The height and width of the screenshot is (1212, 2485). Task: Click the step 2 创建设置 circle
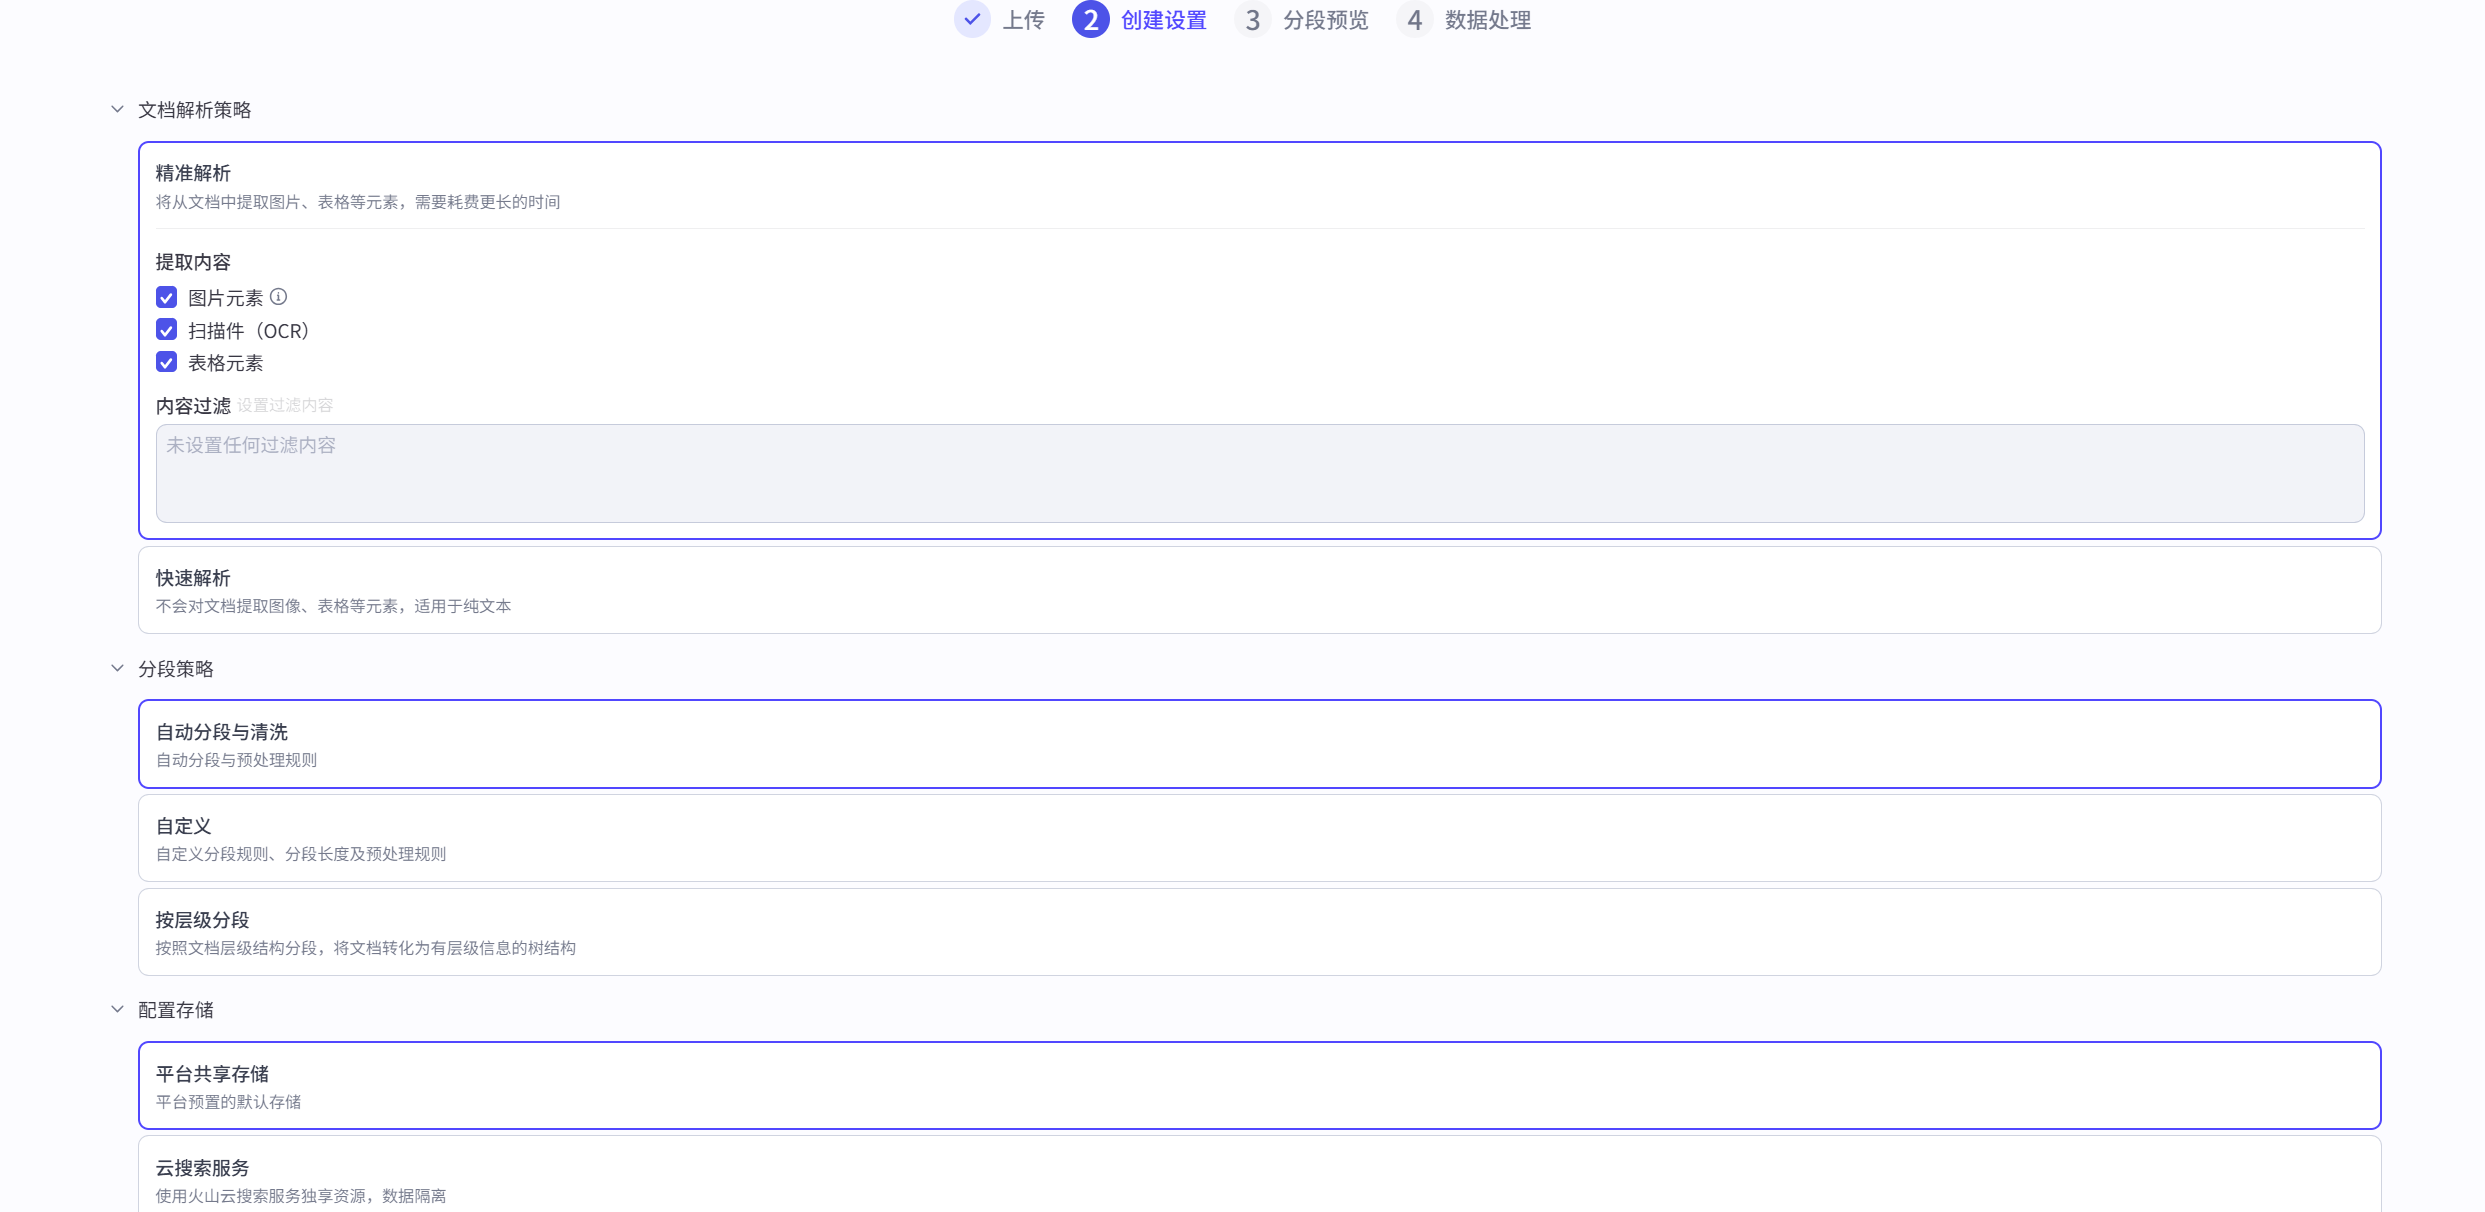(x=1090, y=19)
